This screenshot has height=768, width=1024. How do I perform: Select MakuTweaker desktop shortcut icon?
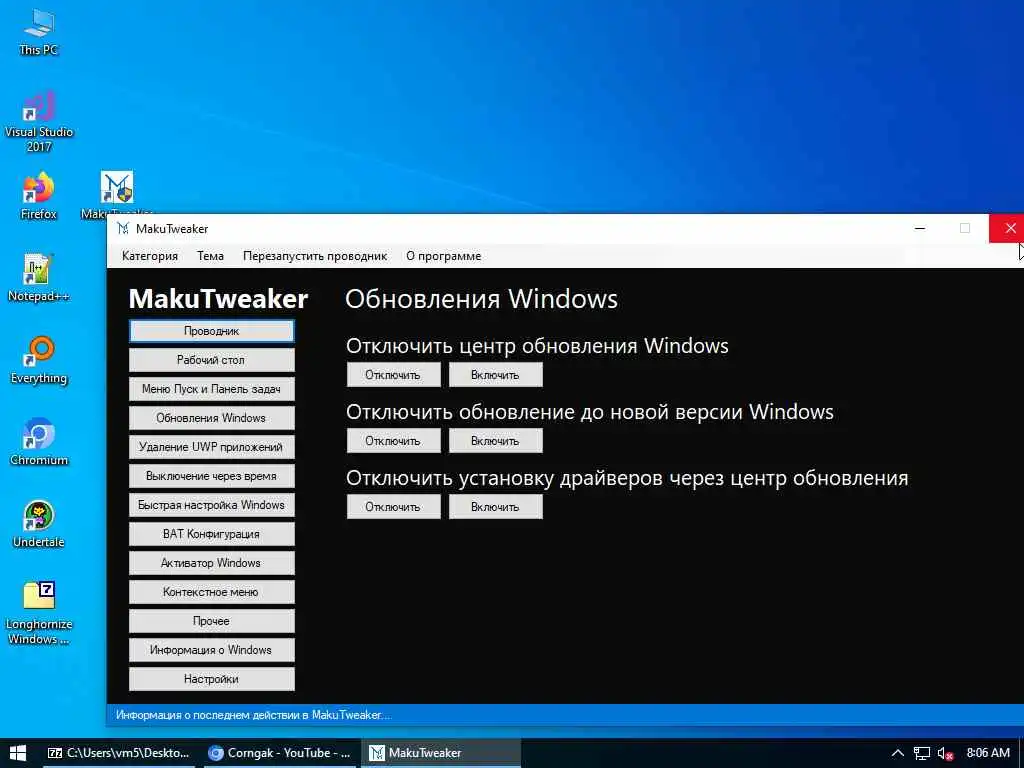(x=117, y=189)
